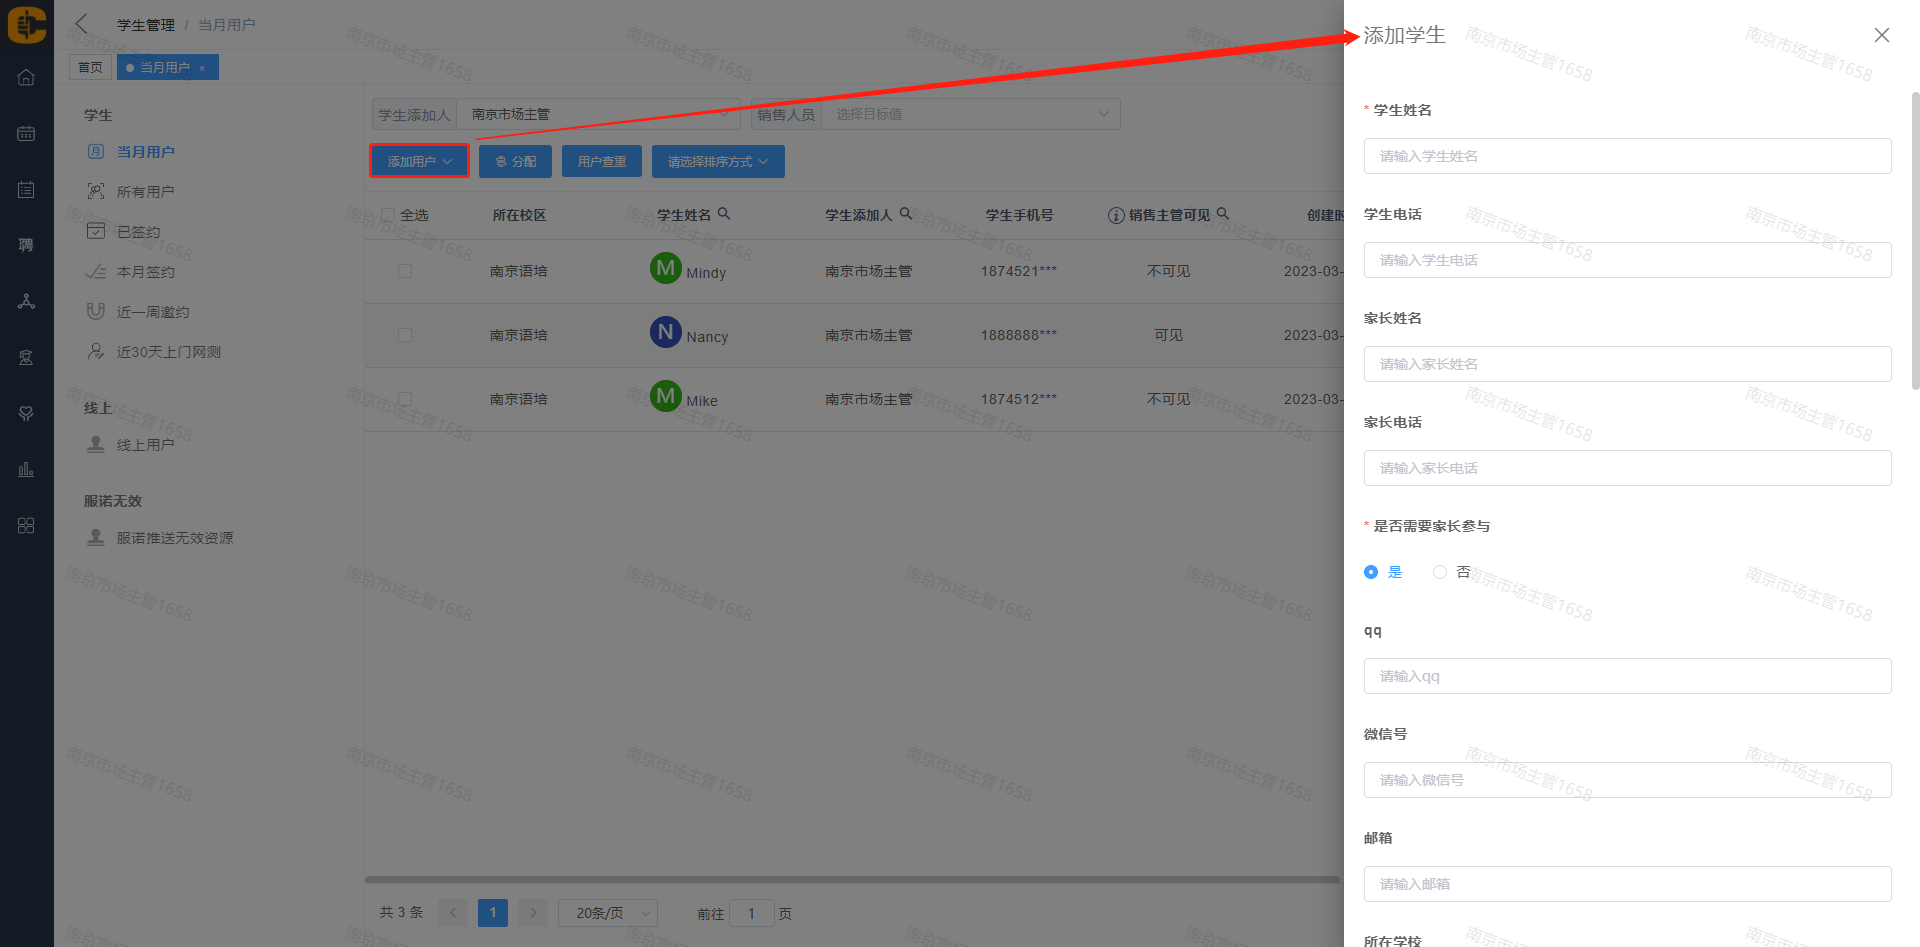Open the 20条/页 page size dropdown
Image resolution: width=1920 pixels, height=947 pixels.
click(x=608, y=913)
